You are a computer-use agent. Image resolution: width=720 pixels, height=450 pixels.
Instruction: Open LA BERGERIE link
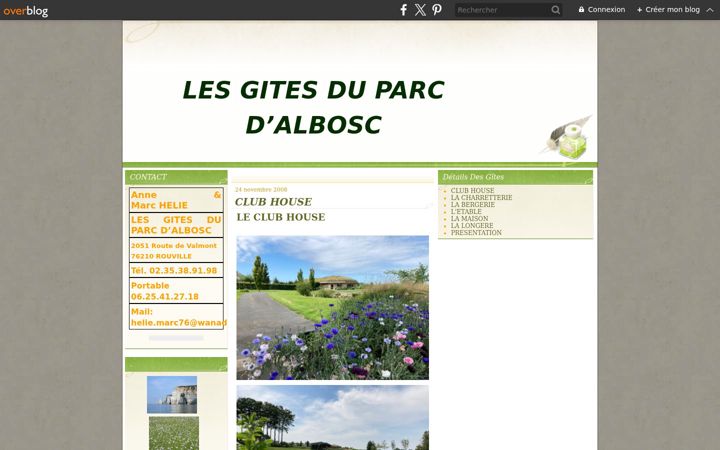pos(472,204)
